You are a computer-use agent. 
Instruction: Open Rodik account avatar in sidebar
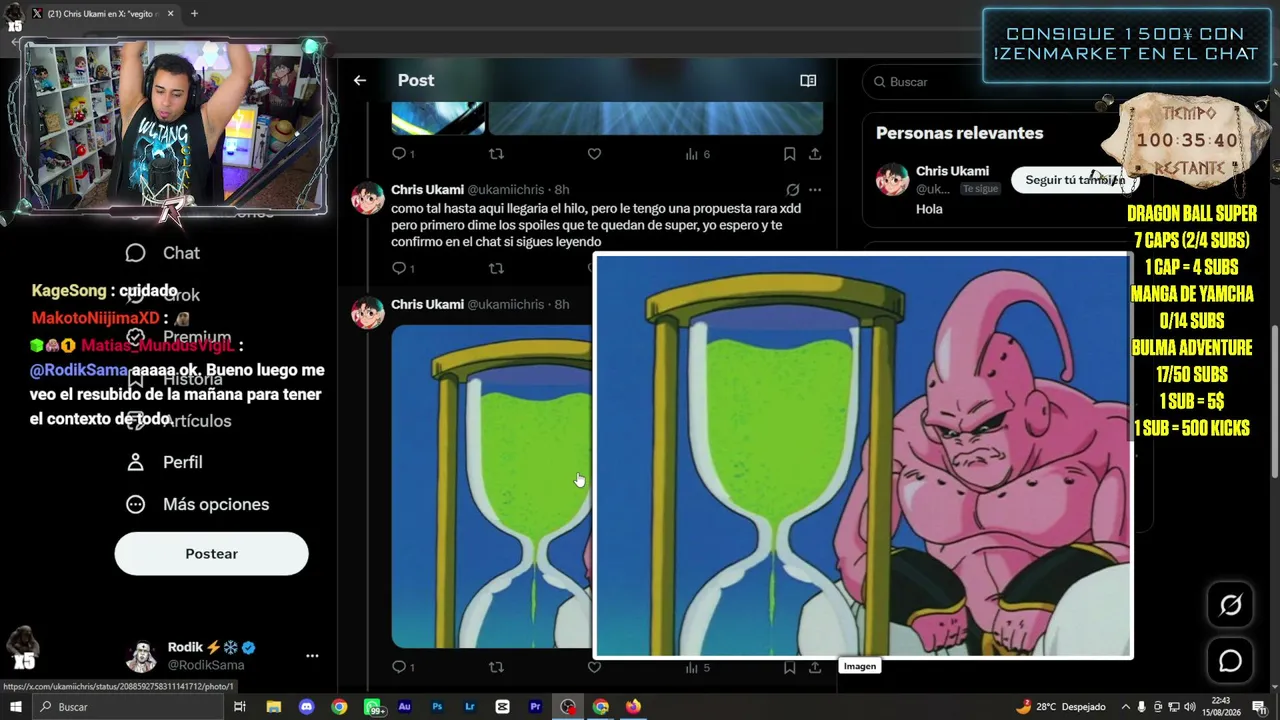(x=141, y=656)
